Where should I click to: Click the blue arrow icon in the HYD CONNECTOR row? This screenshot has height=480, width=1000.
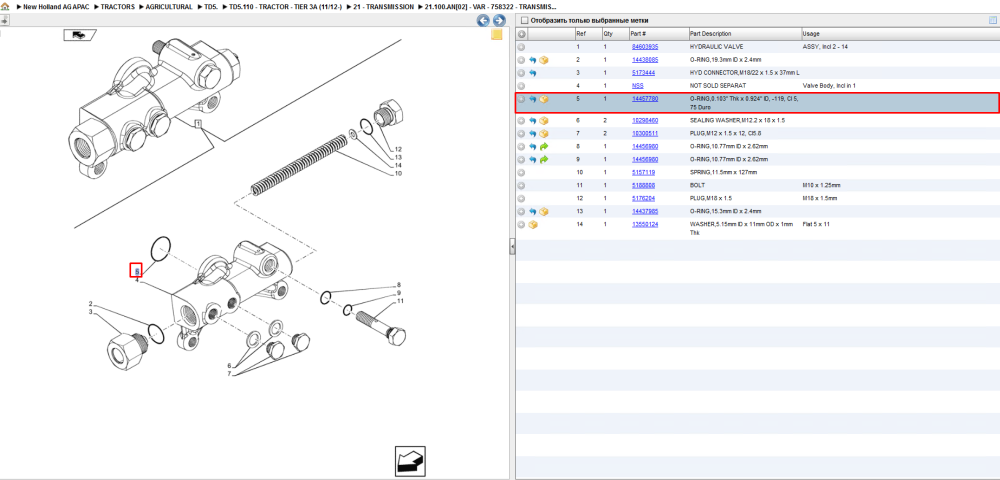(x=533, y=73)
